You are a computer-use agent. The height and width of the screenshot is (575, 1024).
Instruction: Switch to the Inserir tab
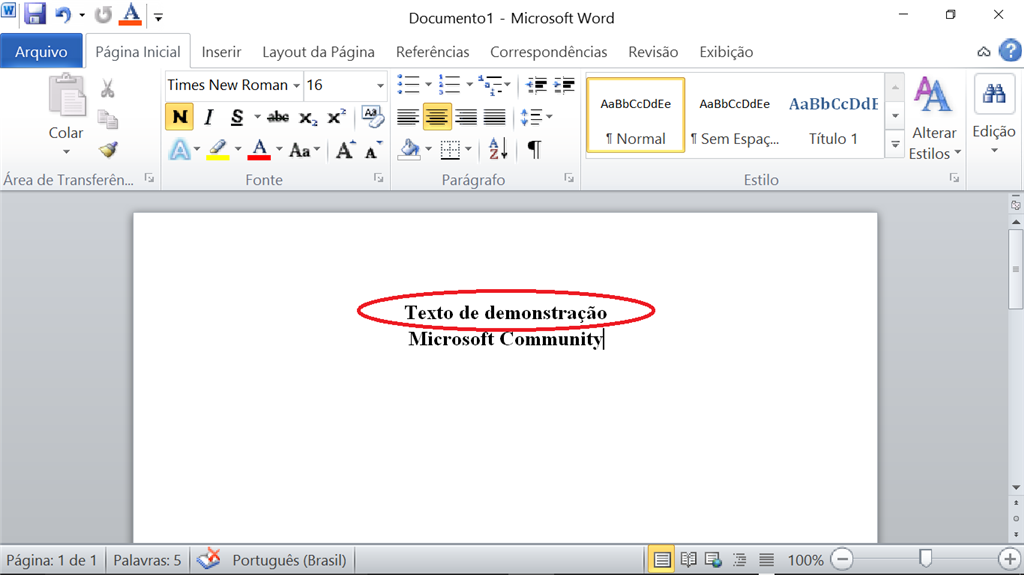pyautogui.click(x=221, y=52)
